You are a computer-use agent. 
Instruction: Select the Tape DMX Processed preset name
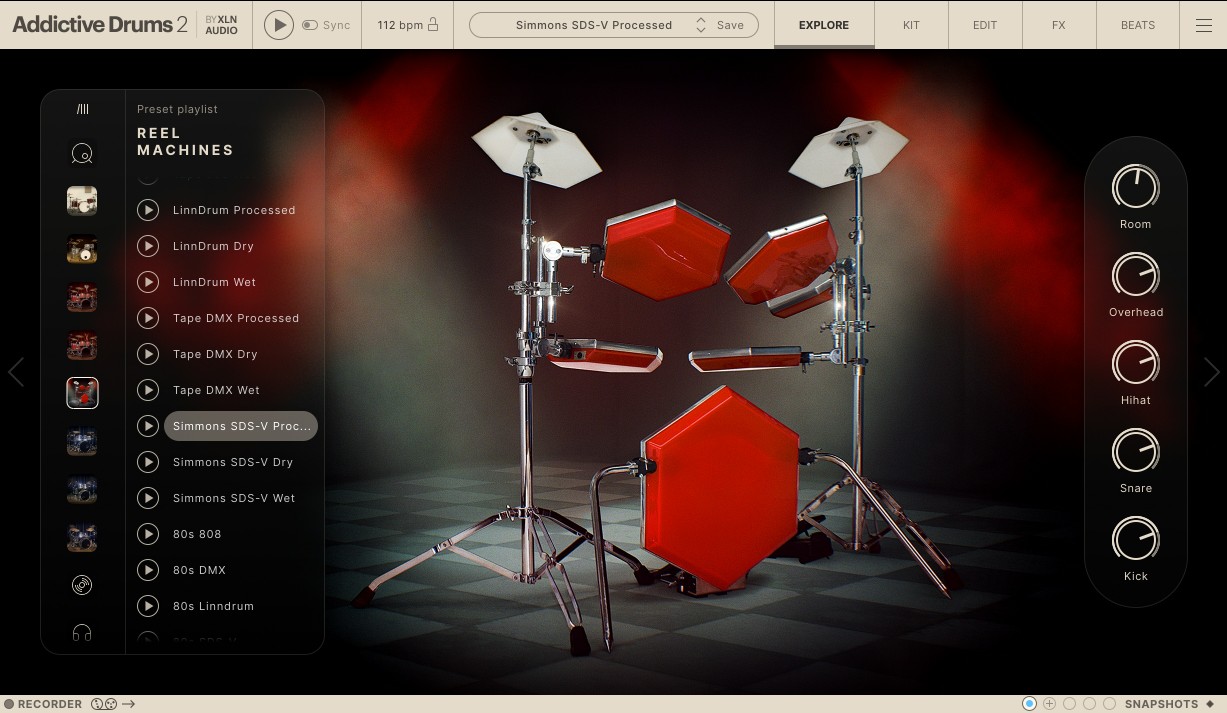236,318
